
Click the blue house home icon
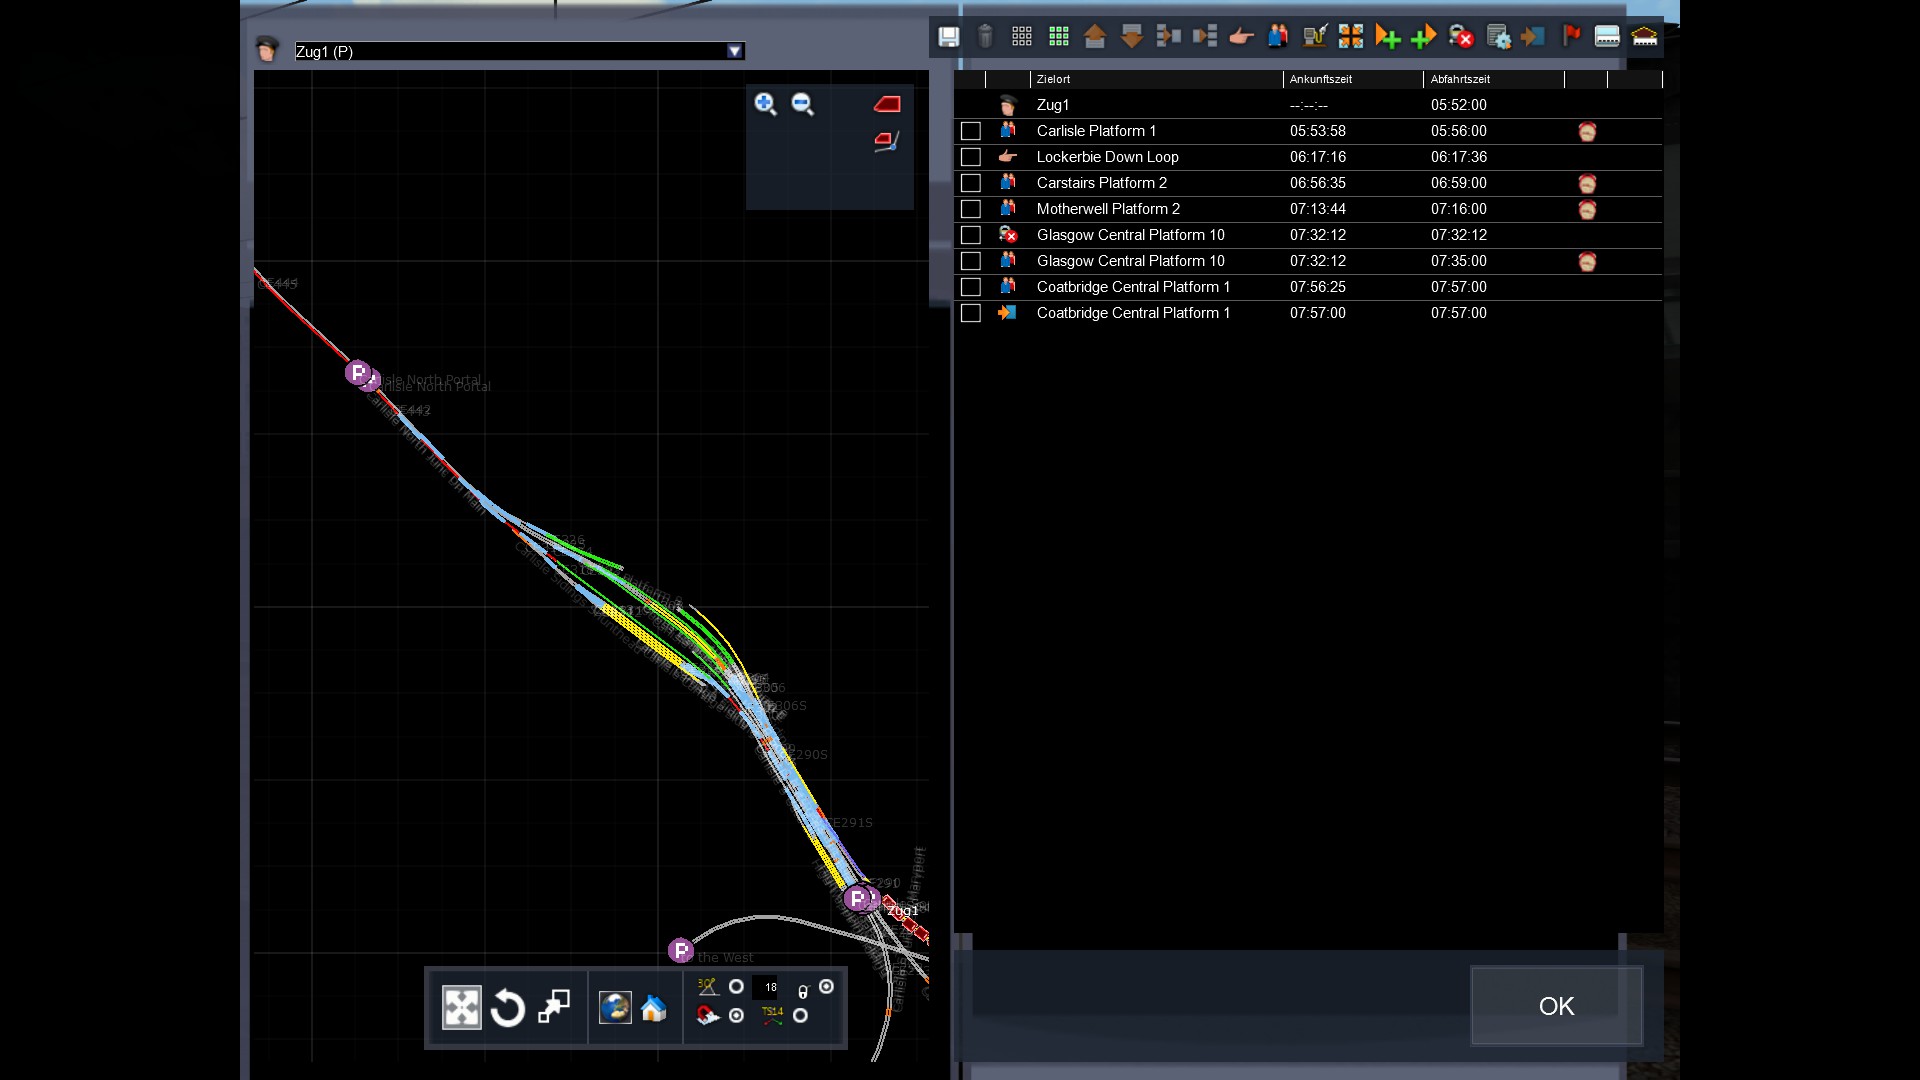pos(654,1008)
